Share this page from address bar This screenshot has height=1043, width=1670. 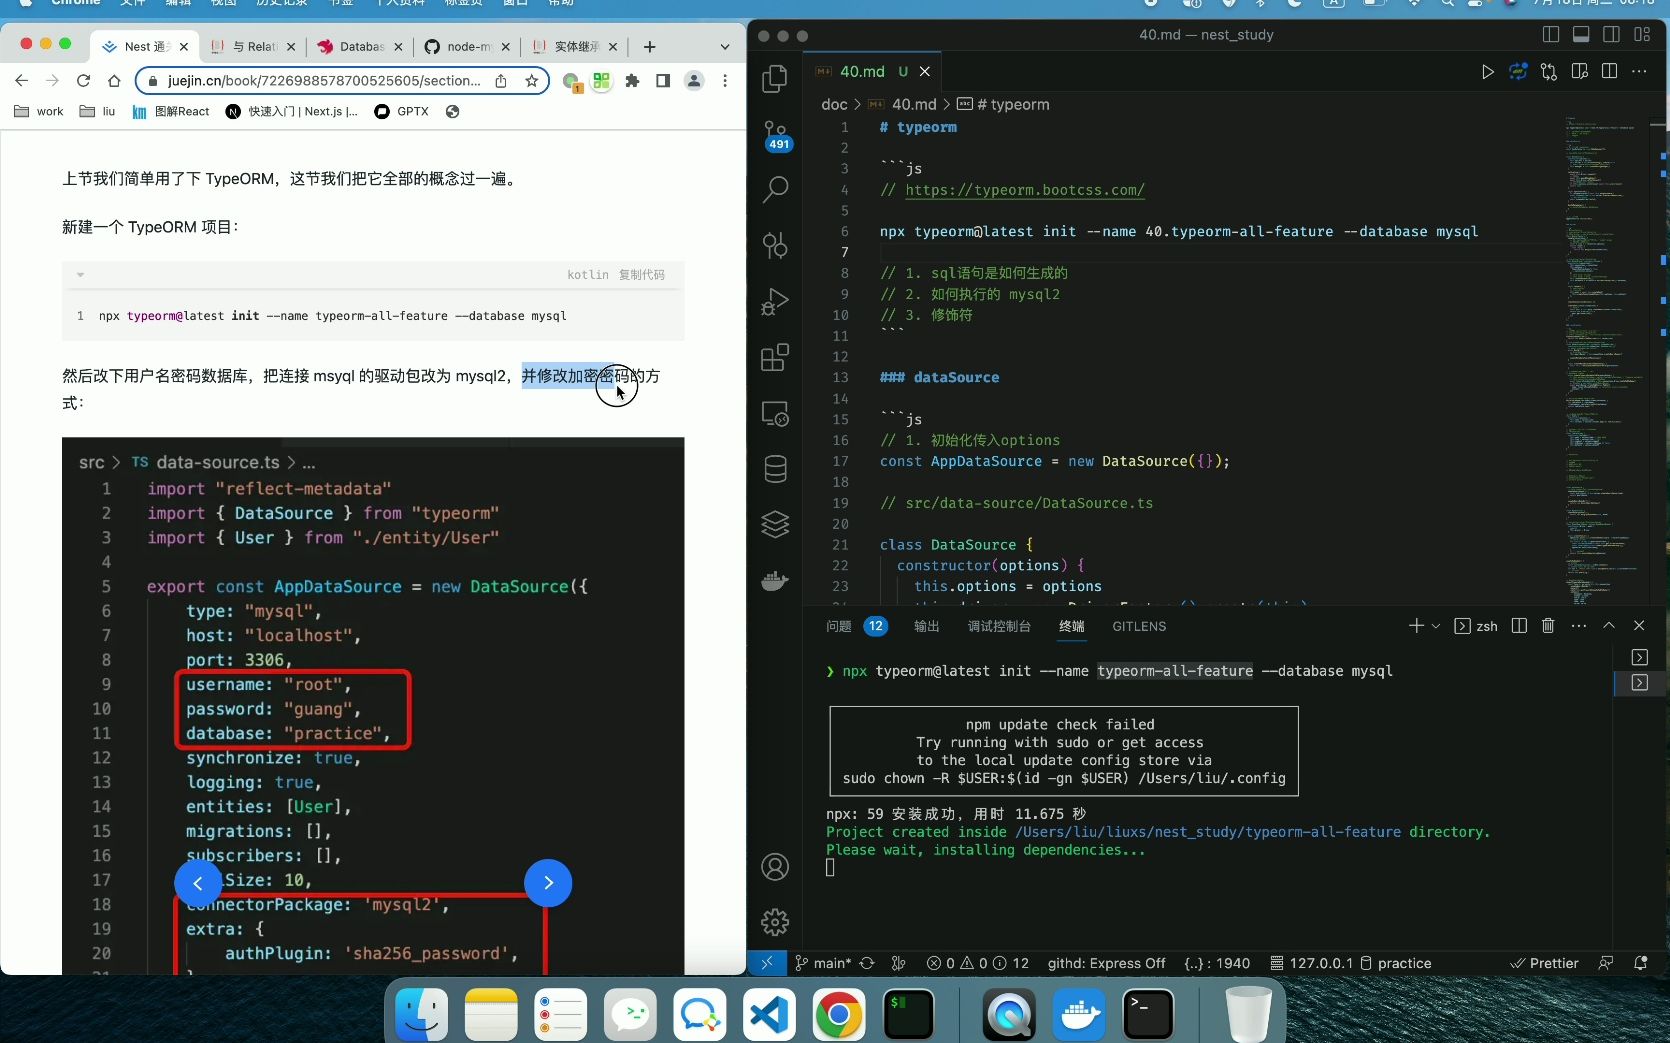click(501, 81)
